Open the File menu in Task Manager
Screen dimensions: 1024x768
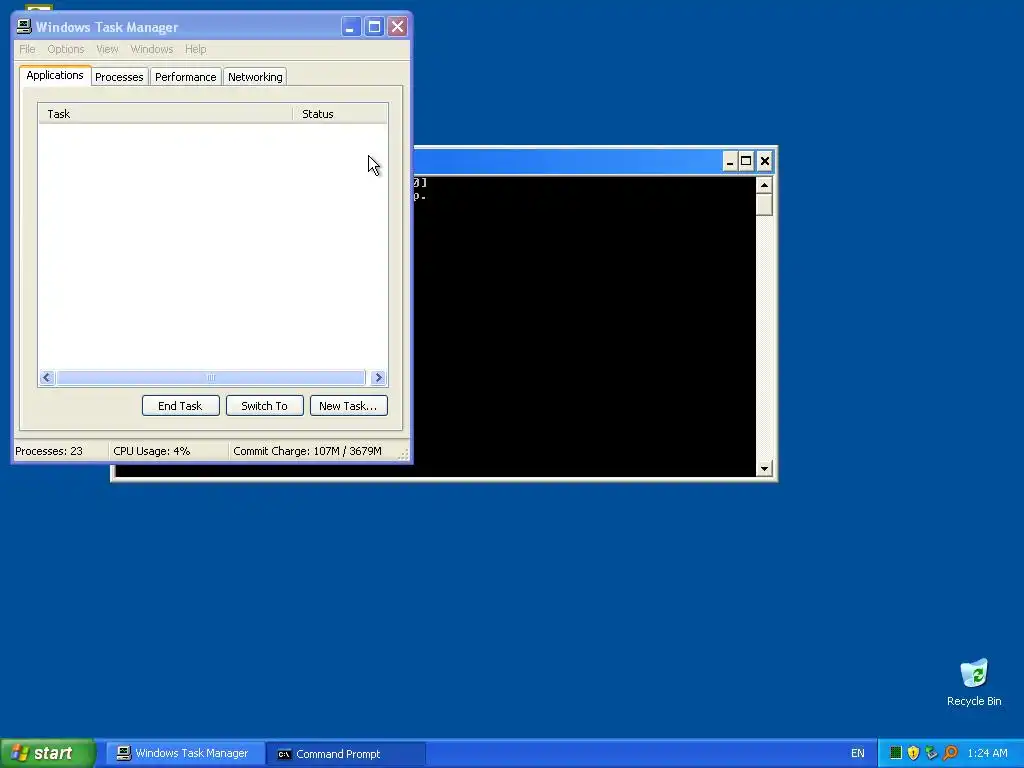tap(27, 49)
